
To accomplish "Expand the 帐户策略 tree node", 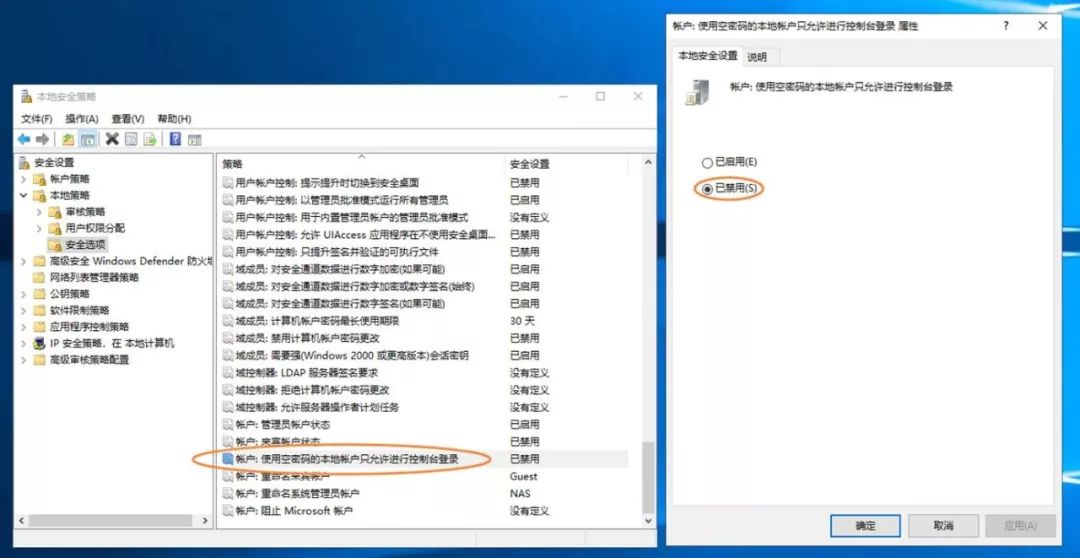I will 23,179.
